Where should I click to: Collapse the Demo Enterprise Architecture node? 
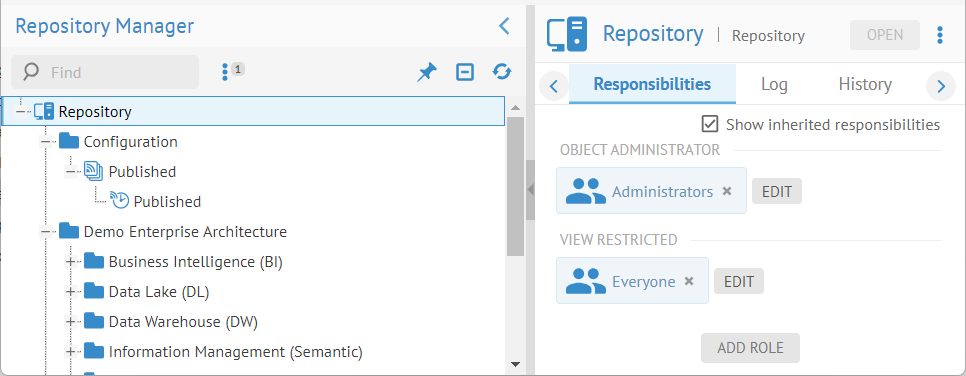pyautogui.click(x=45, y=232)
